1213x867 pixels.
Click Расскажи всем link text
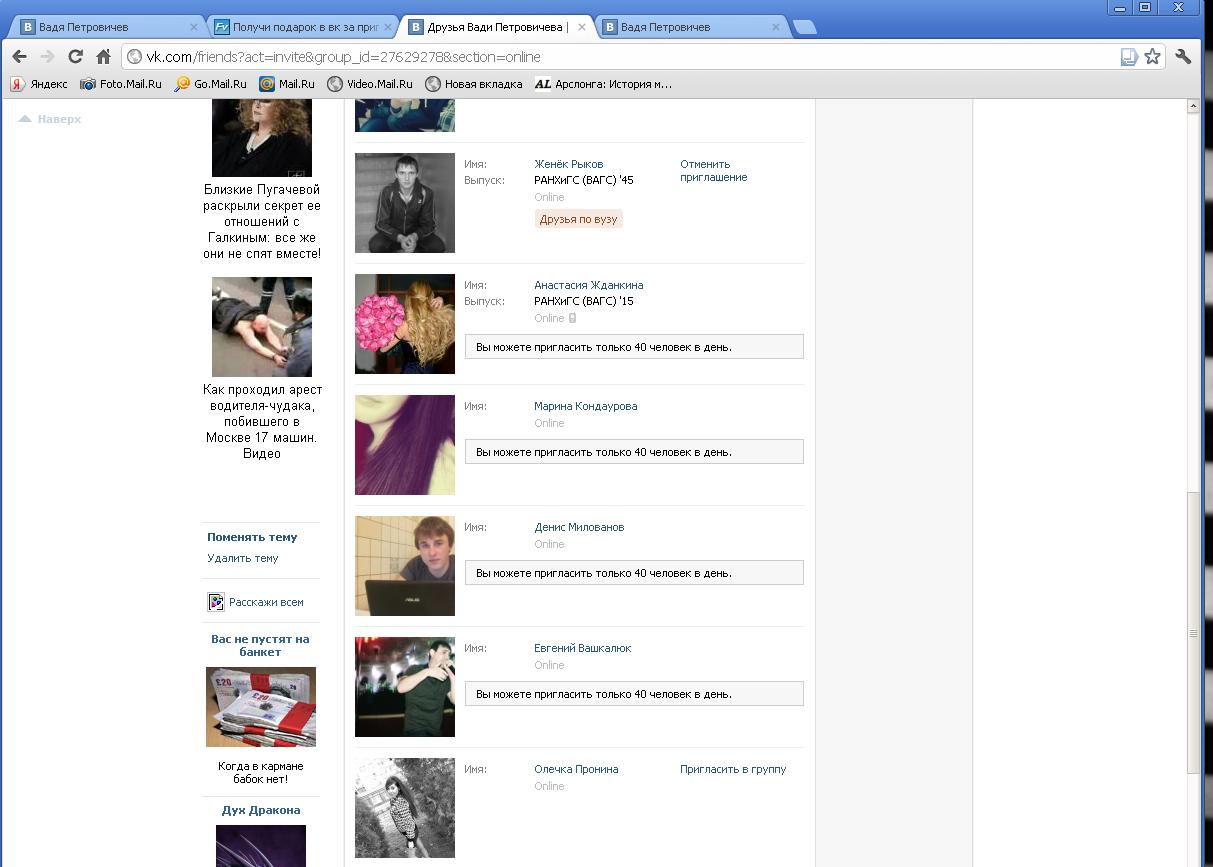click(x=266, y=602)
